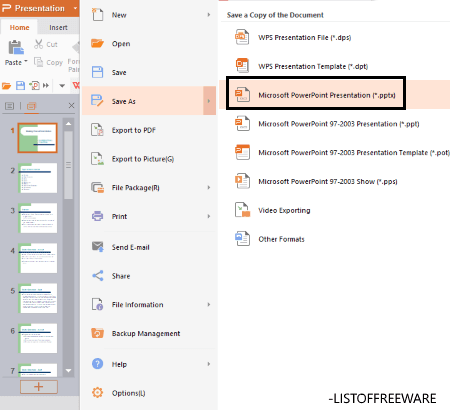Click the Export to PDF icon
Image resolution: width=450 pixels, height=410 pixels.
(97, 130)
